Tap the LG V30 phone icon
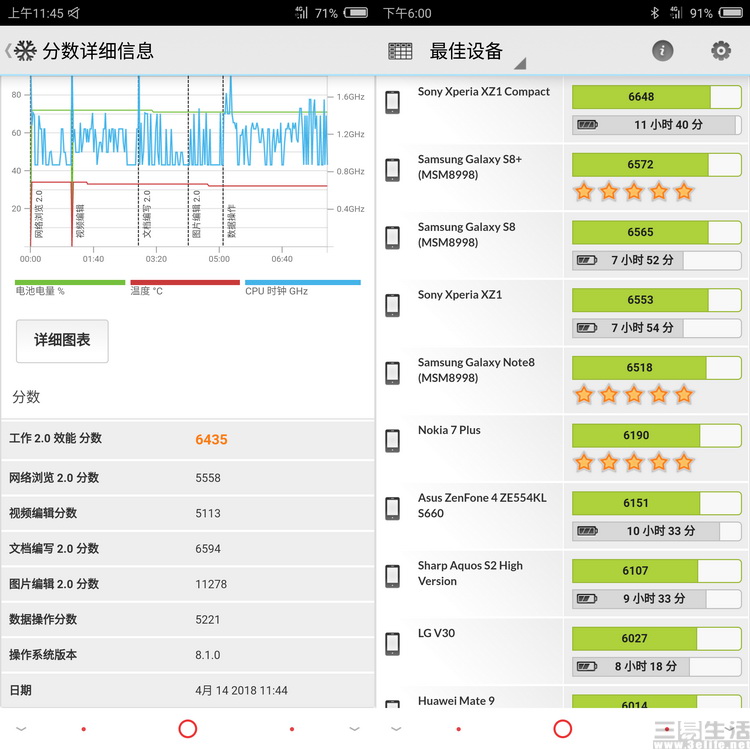Viewport: 750px width, 750px height. click(x=393, y=644)
